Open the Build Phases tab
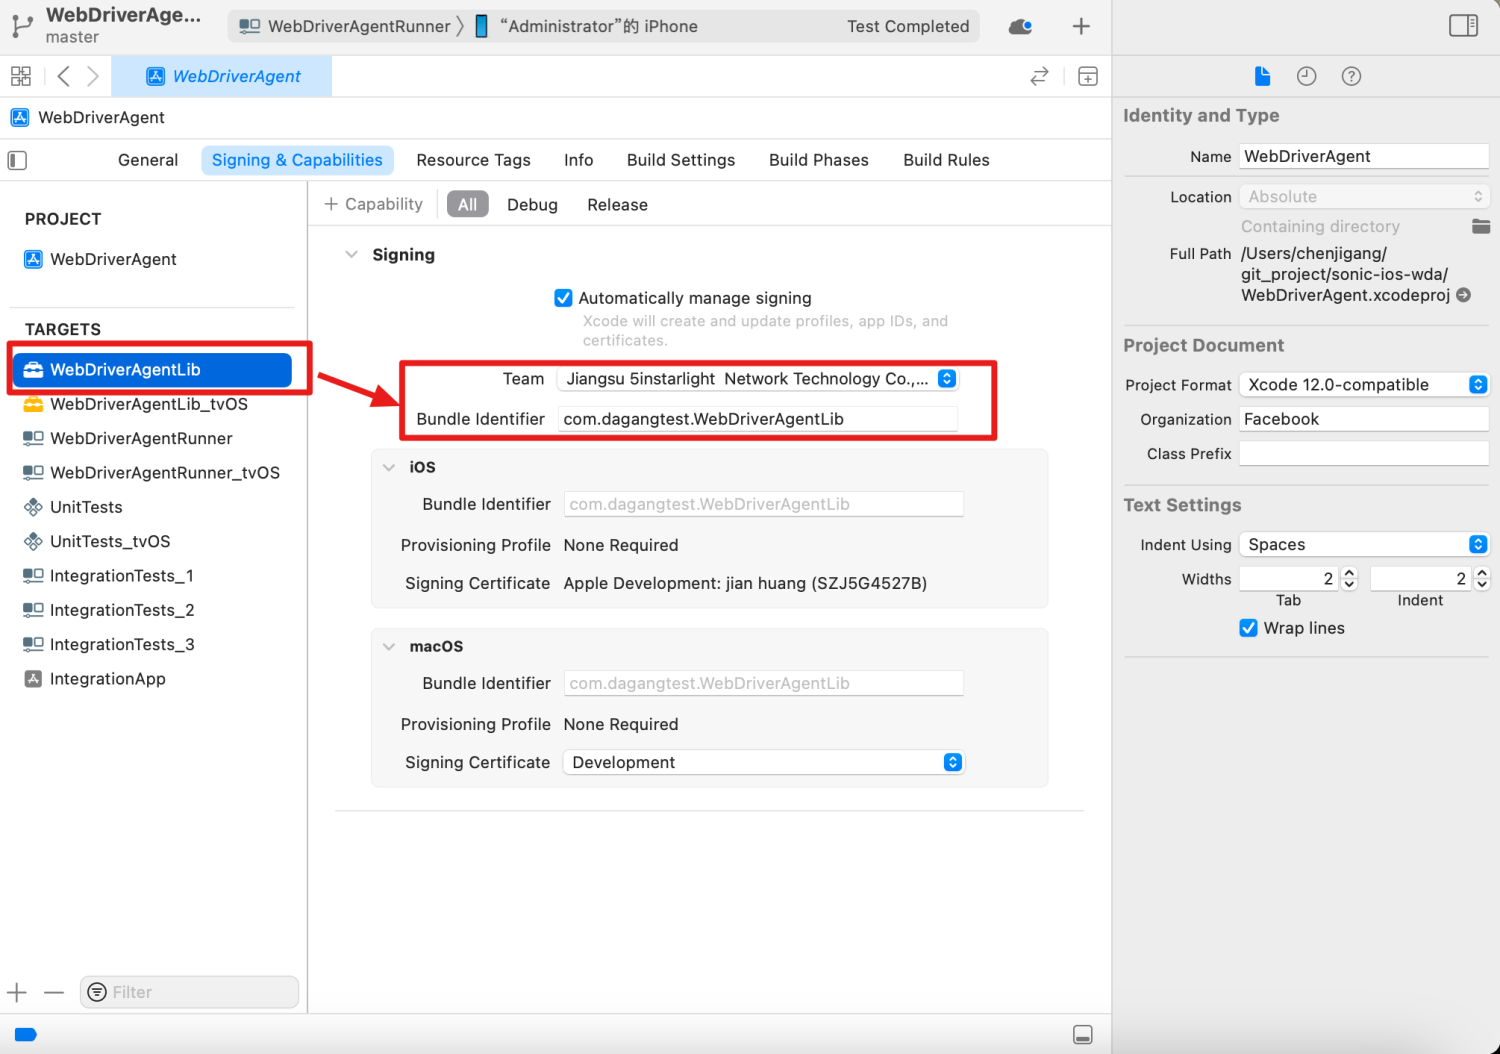Image resolution: width=1500 pixels, height=1054 pixels. (x=818, y=160)
